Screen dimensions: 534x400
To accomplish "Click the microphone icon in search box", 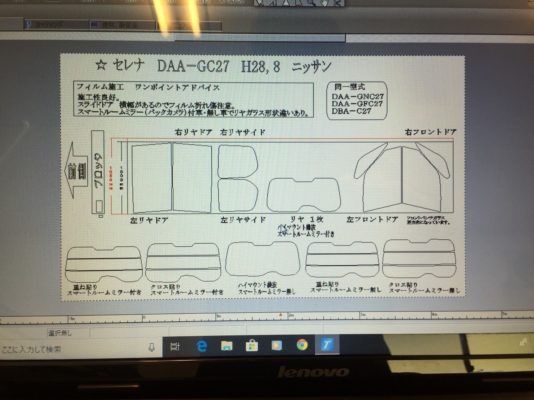I will click(152, 347).
